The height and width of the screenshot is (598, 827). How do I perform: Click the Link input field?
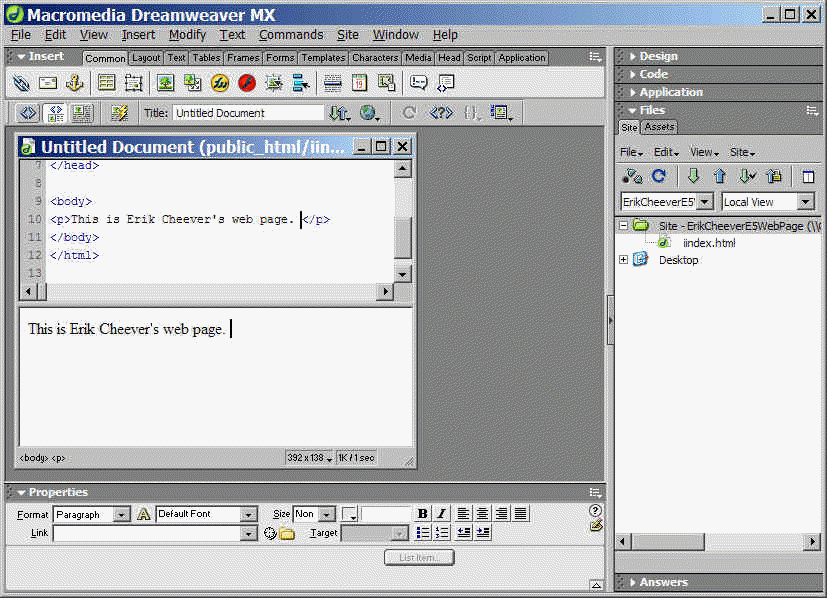coord(147,534)
